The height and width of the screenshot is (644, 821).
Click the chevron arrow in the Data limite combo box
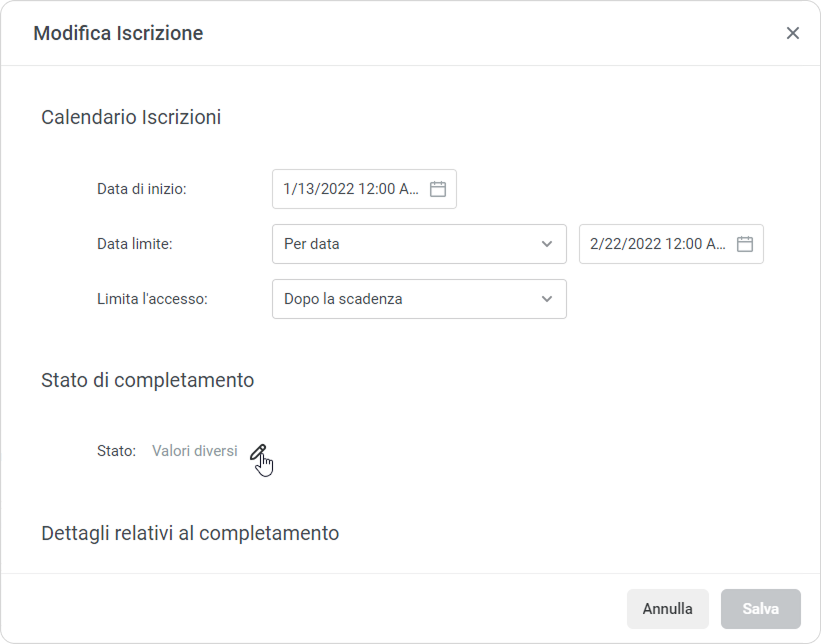click(546, 244)
